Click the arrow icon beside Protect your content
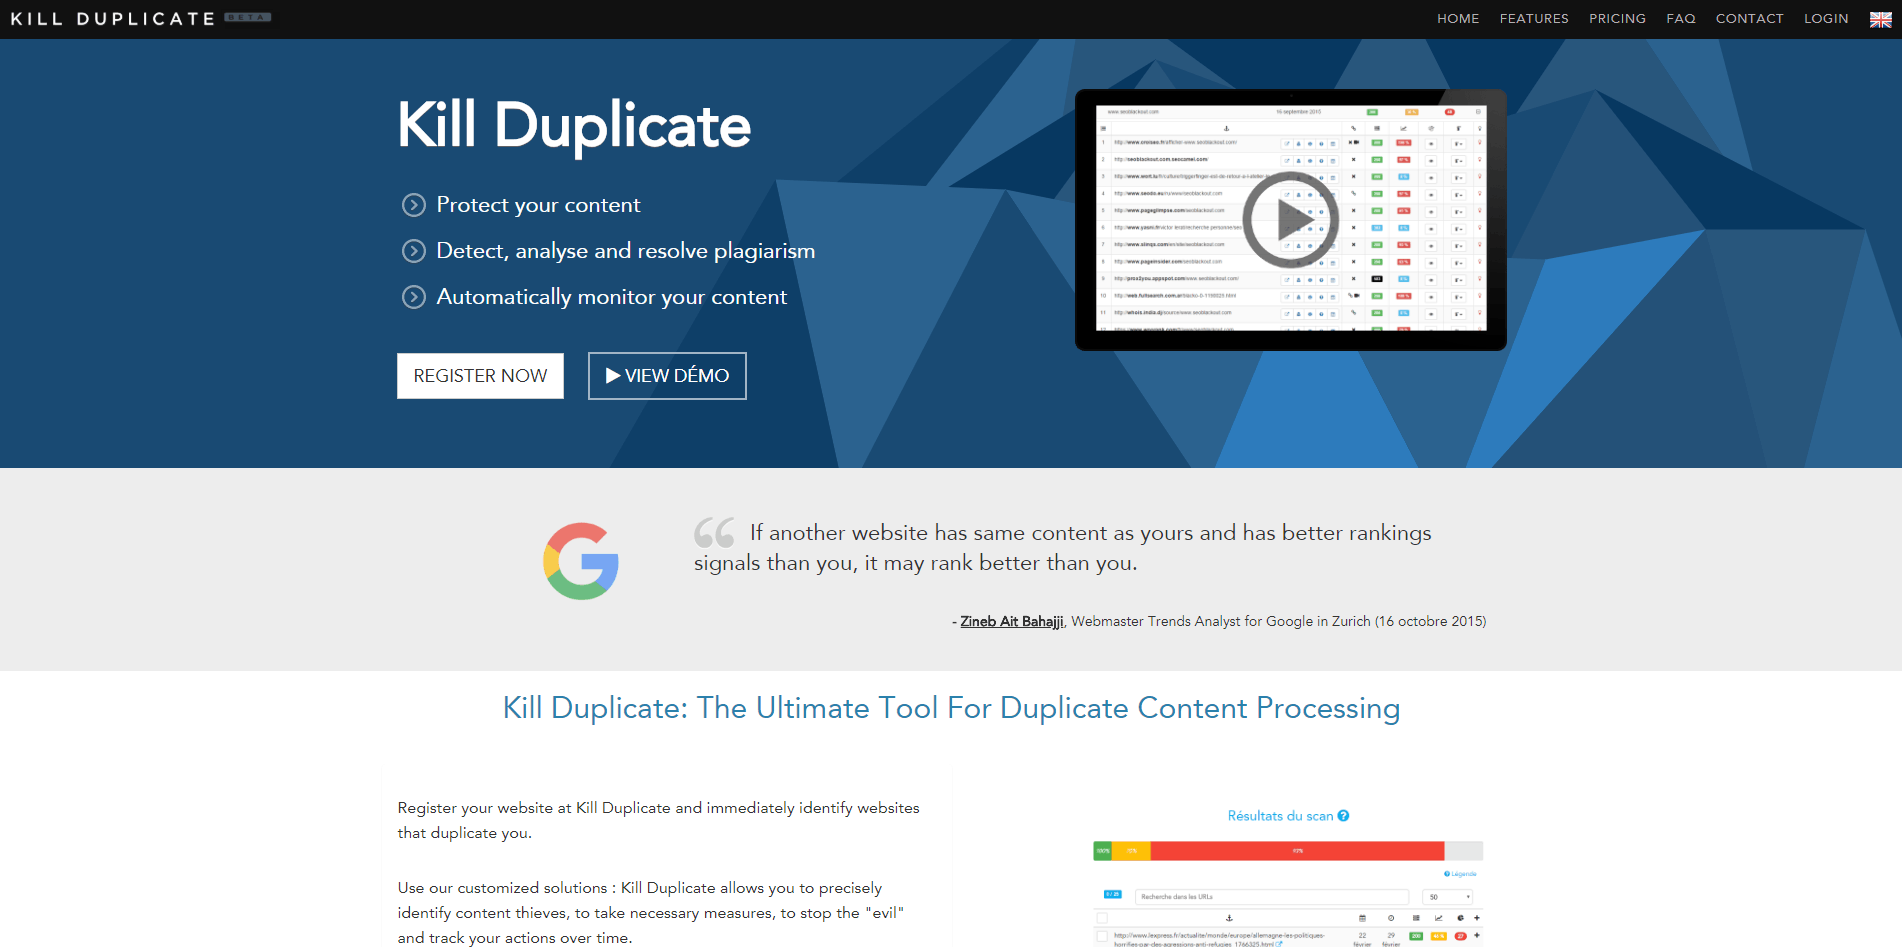1902x947 pixels. 414,205
